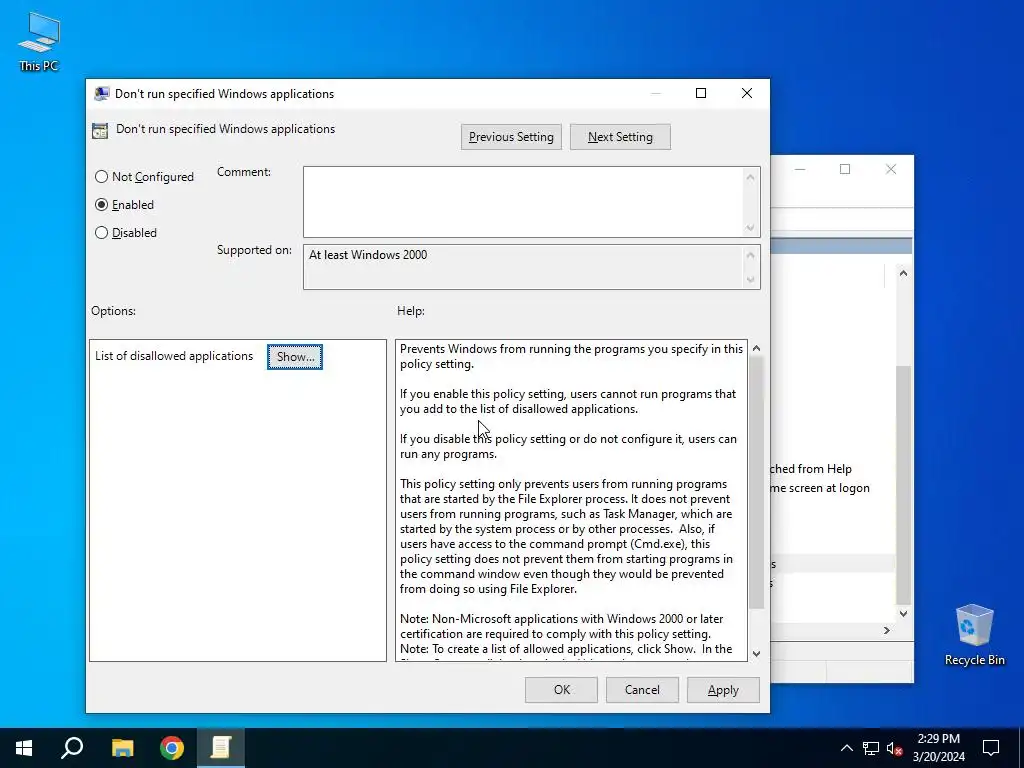Select the Not Configured radio option
Screen dimensions: 1024x768
point(144,177)
